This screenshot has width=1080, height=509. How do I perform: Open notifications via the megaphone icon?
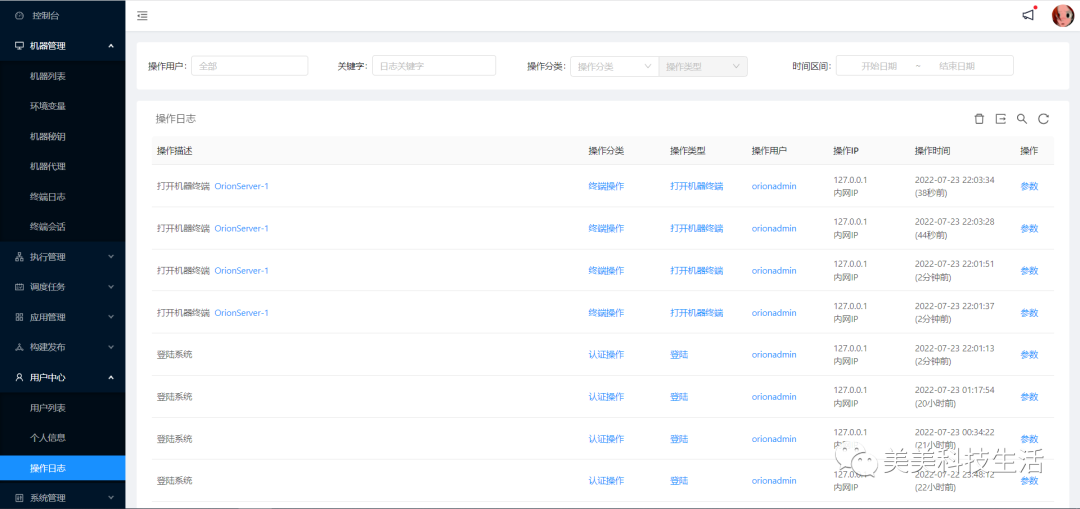(1028, 15)
